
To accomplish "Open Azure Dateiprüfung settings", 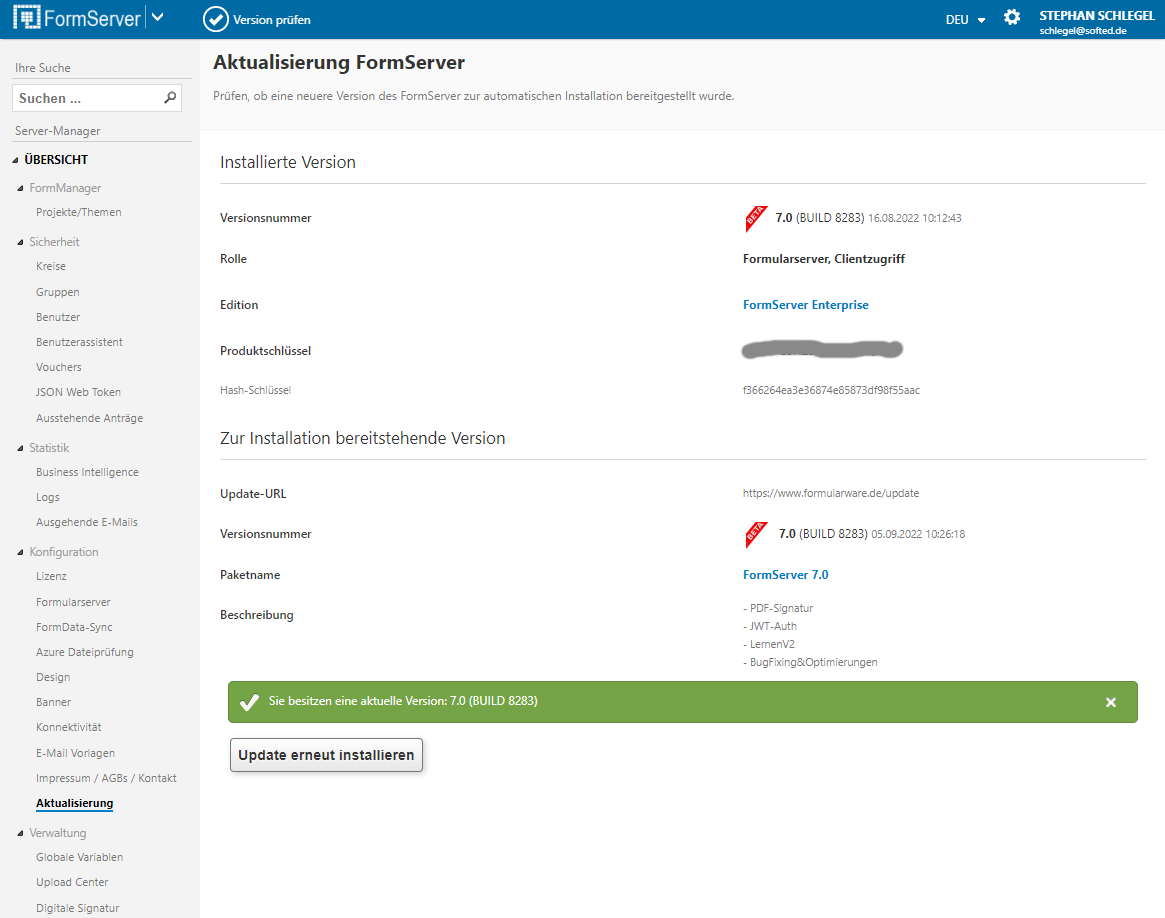I will tap(85, 652).
